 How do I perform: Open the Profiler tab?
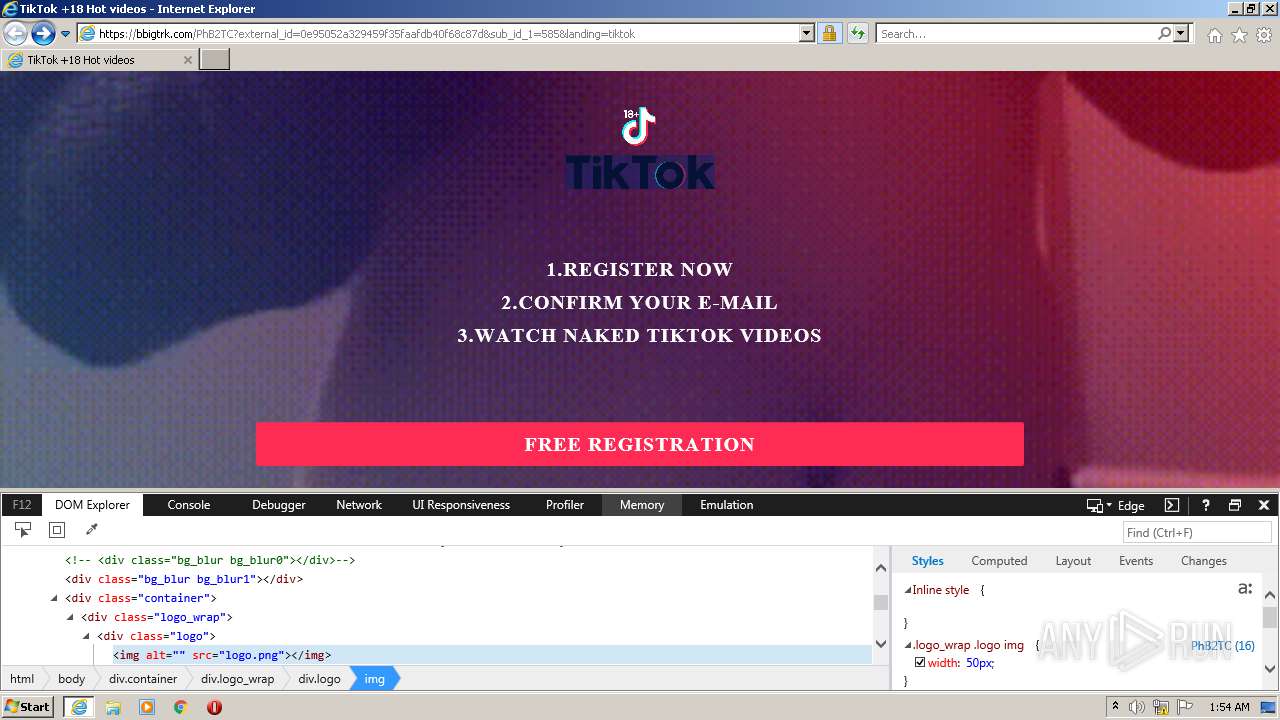pos(565,505)
